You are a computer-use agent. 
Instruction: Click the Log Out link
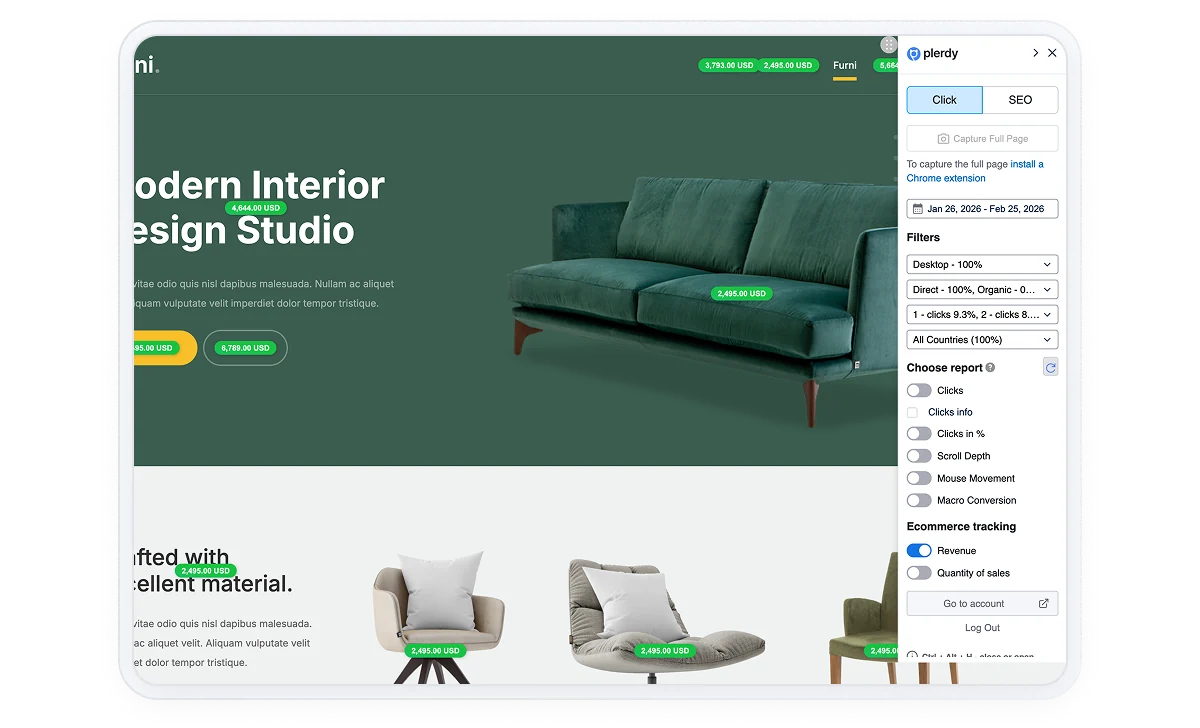pyautogui.click(x=982, y=628)
